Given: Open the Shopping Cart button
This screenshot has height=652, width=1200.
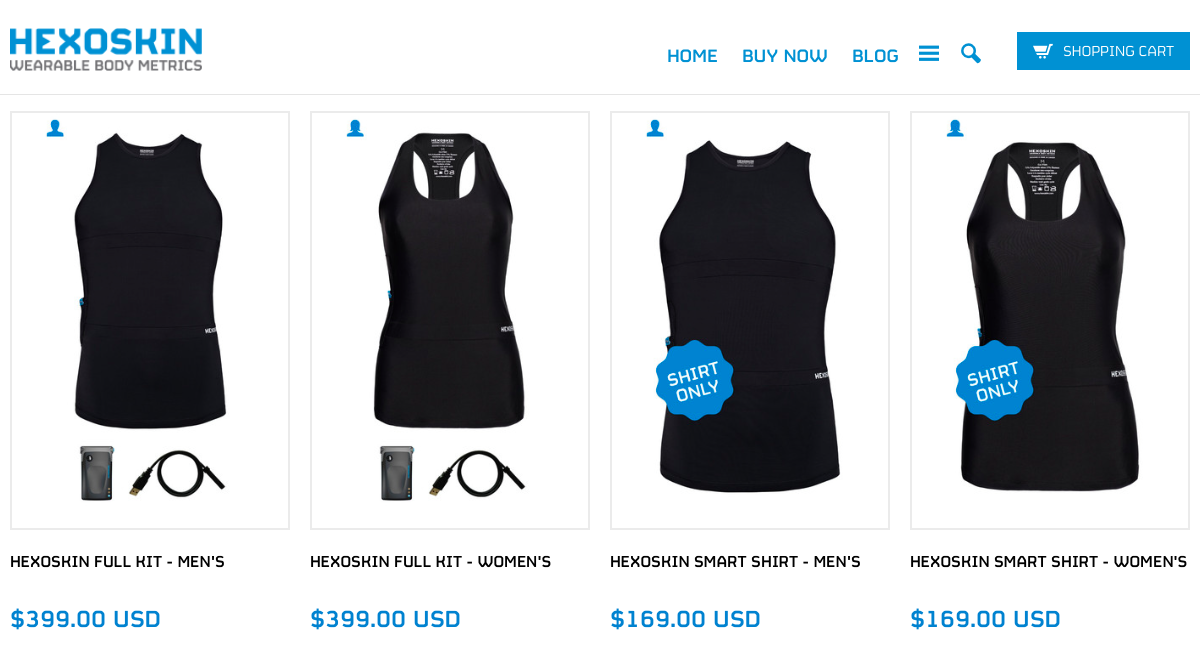Looking at the screenshot, I should point(1103,51).
